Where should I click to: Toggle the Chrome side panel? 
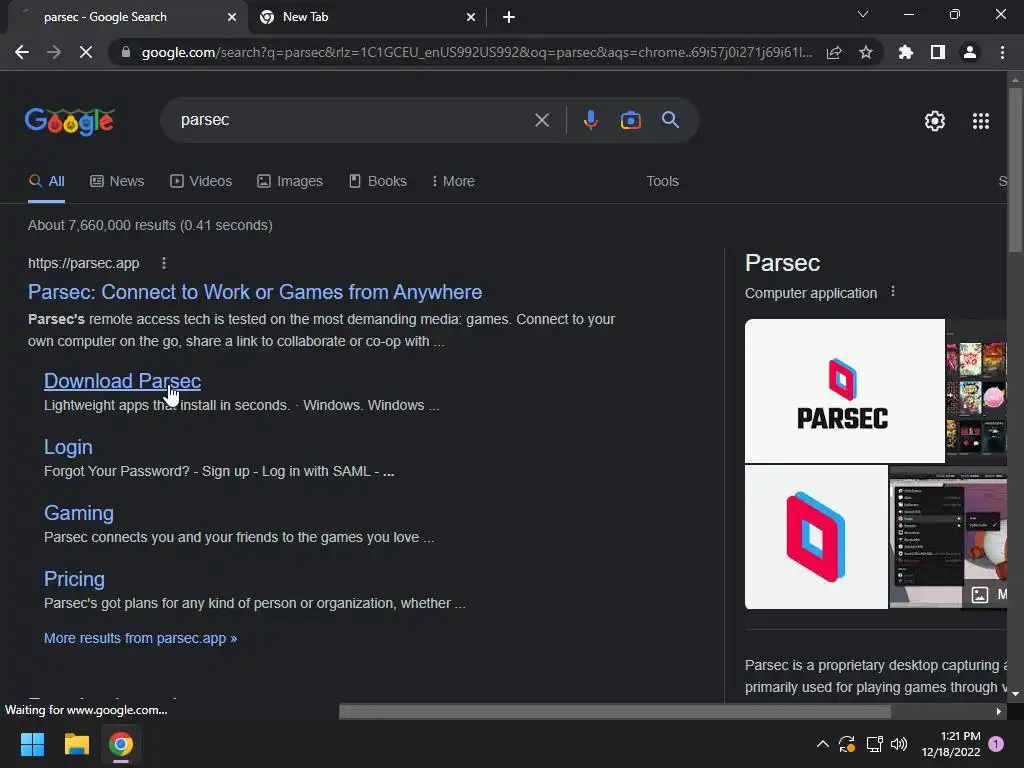point(938,52)
